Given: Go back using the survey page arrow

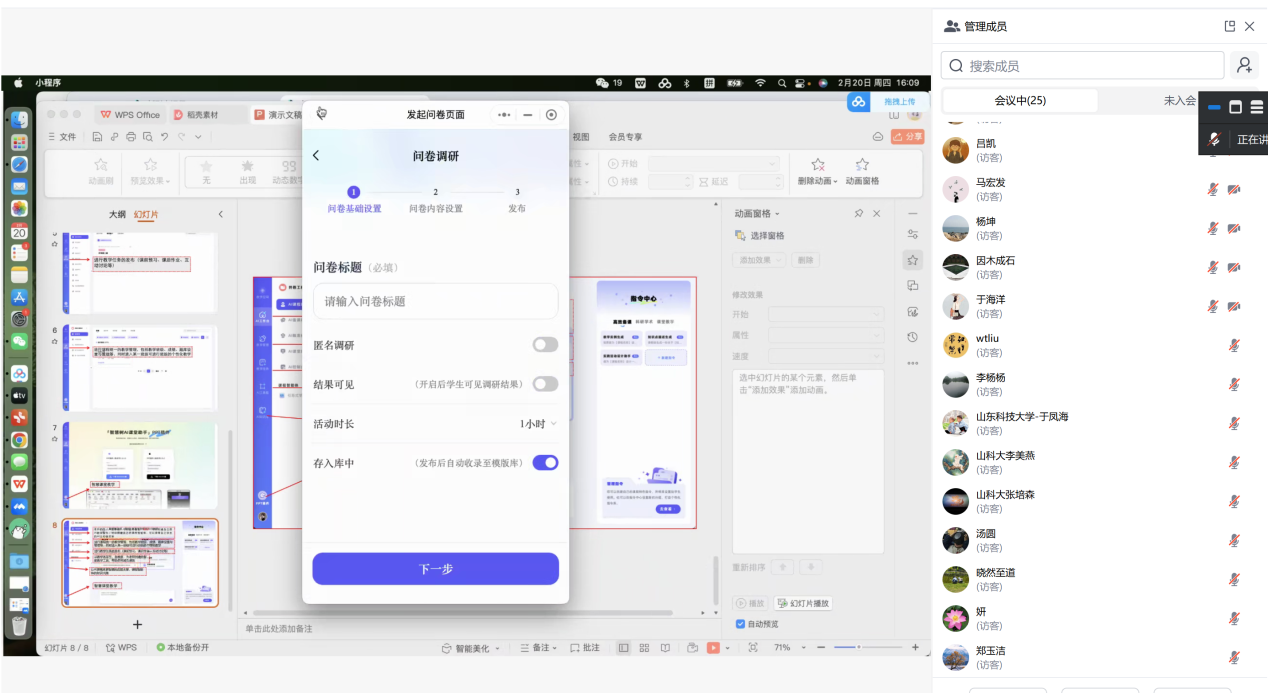Looking at the screenshot, I should pyautogui.click(x=317, y=156).
